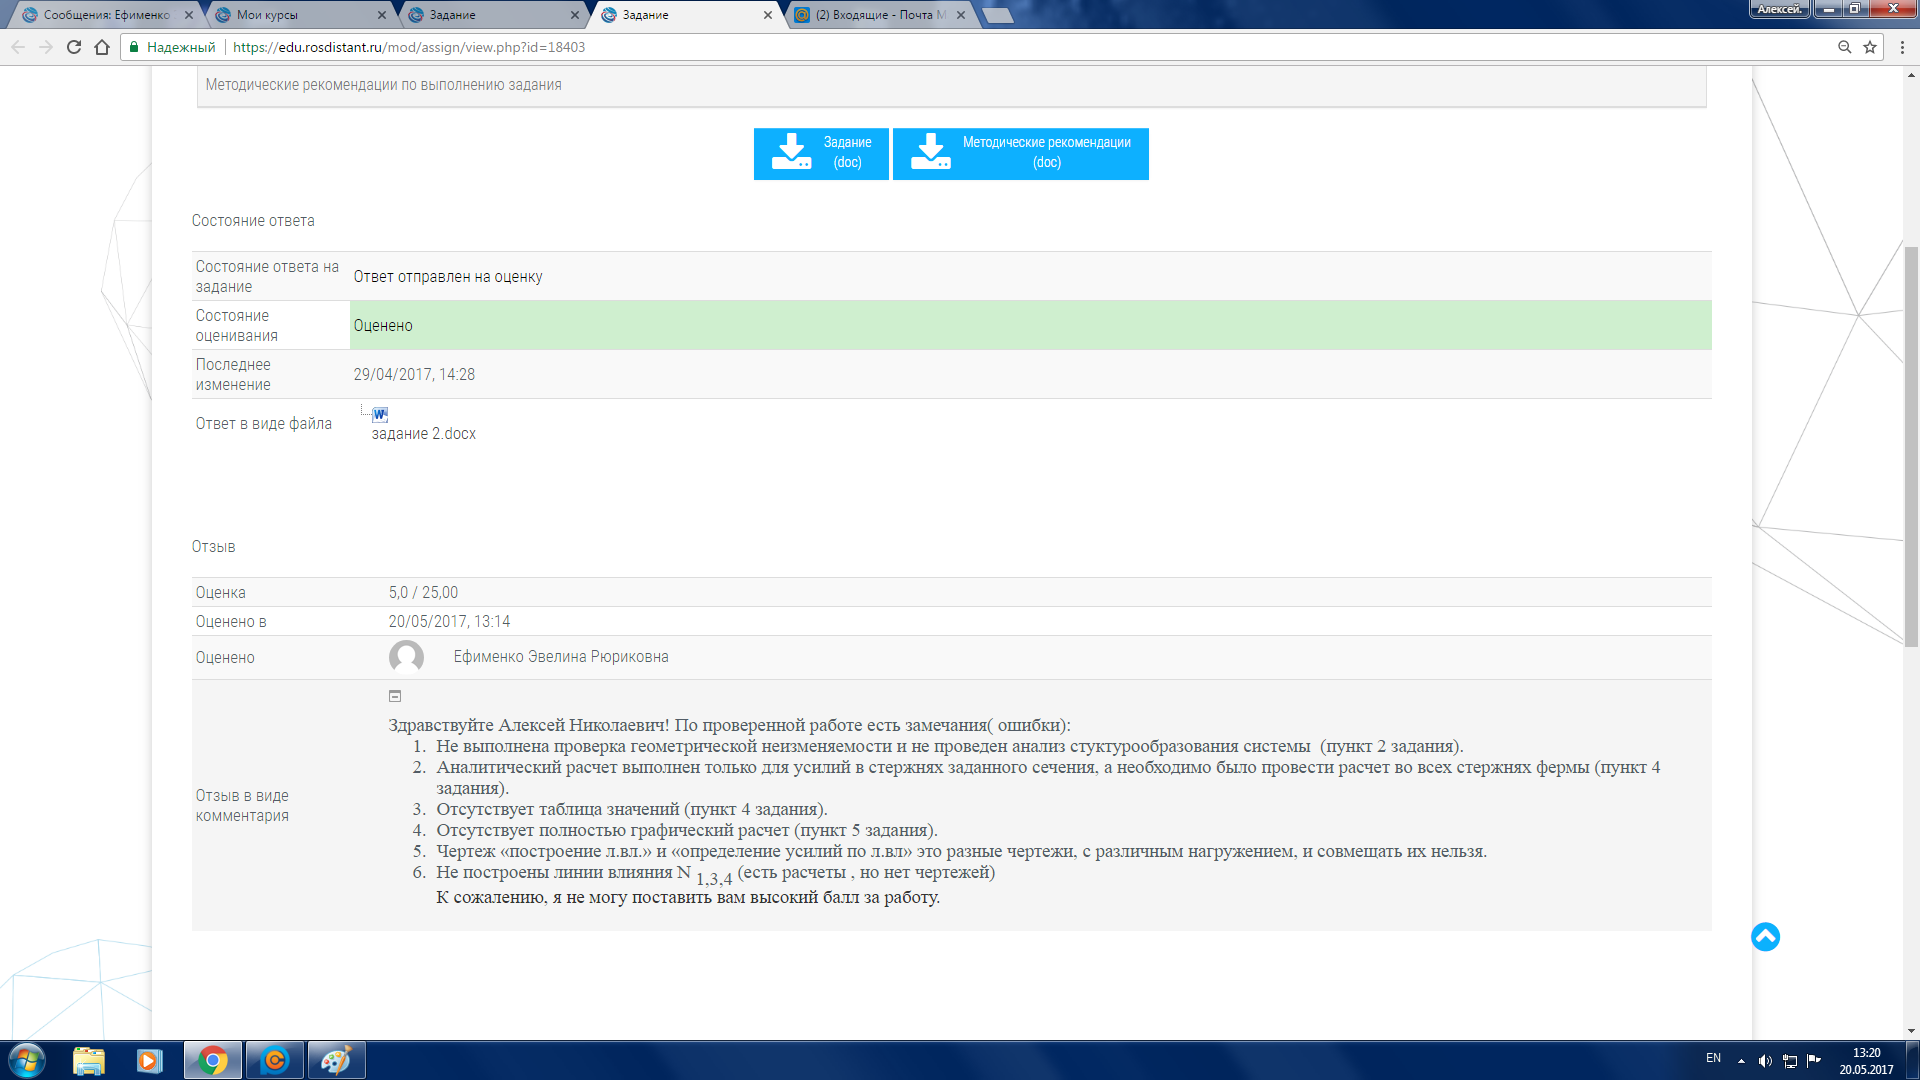Click the page vertical scrollbar thumb
The height and width of the screenshot is (1080, 1920).
[x=1911, y=445]
